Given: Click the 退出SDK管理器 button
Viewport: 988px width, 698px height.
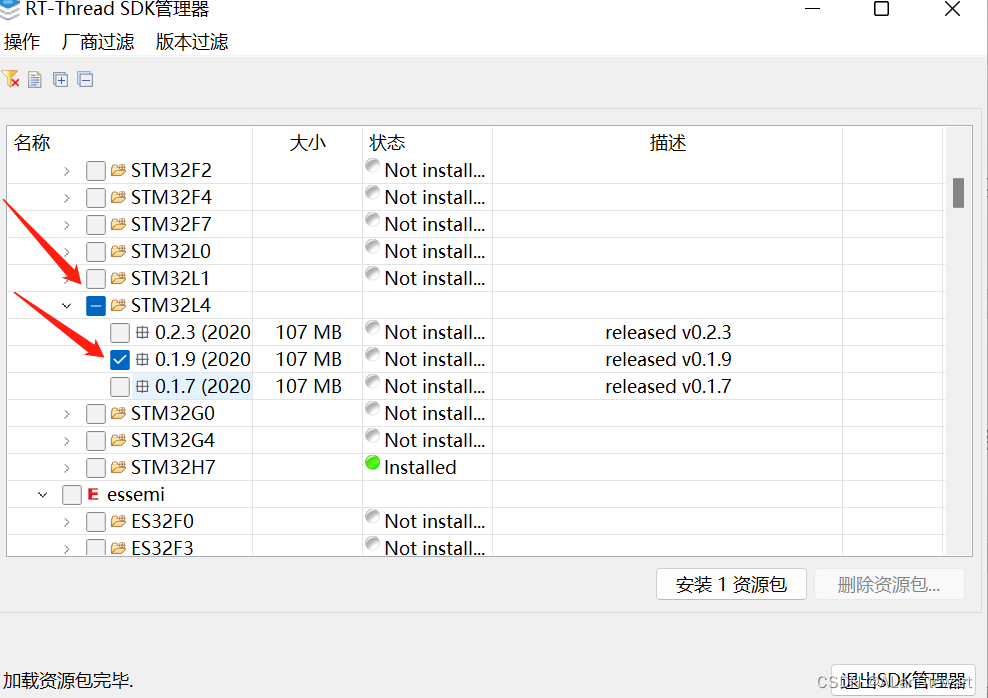Looking at the screenshot, I should [903, 680].
